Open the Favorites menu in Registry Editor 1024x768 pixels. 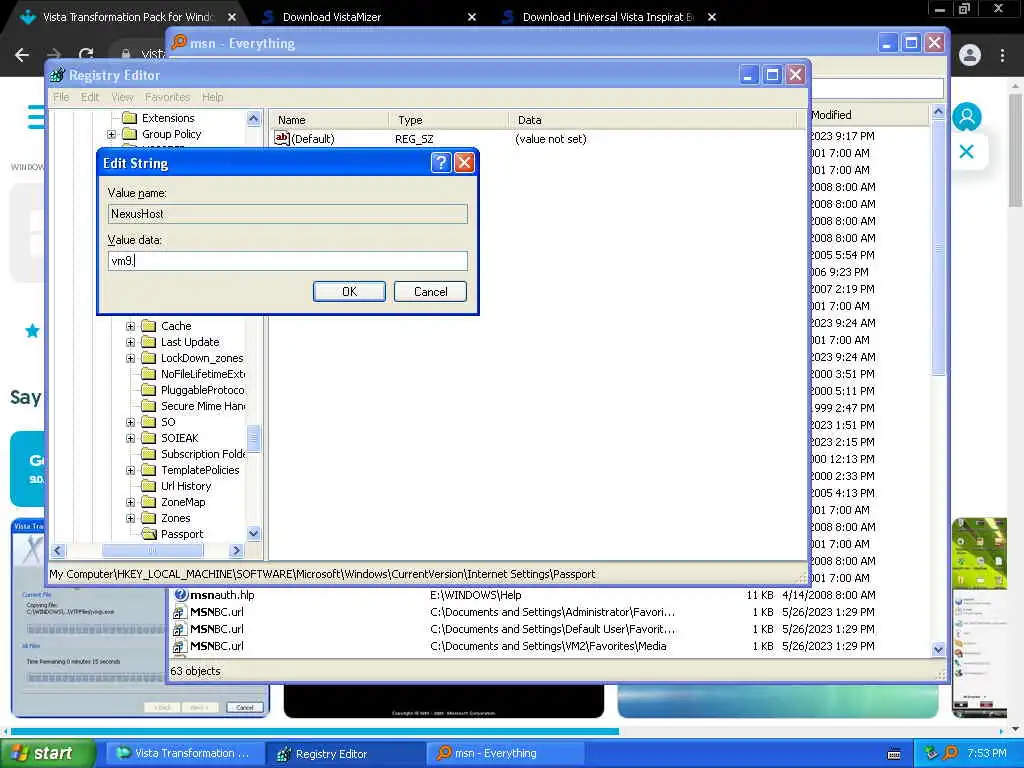(x=167, y=97)
